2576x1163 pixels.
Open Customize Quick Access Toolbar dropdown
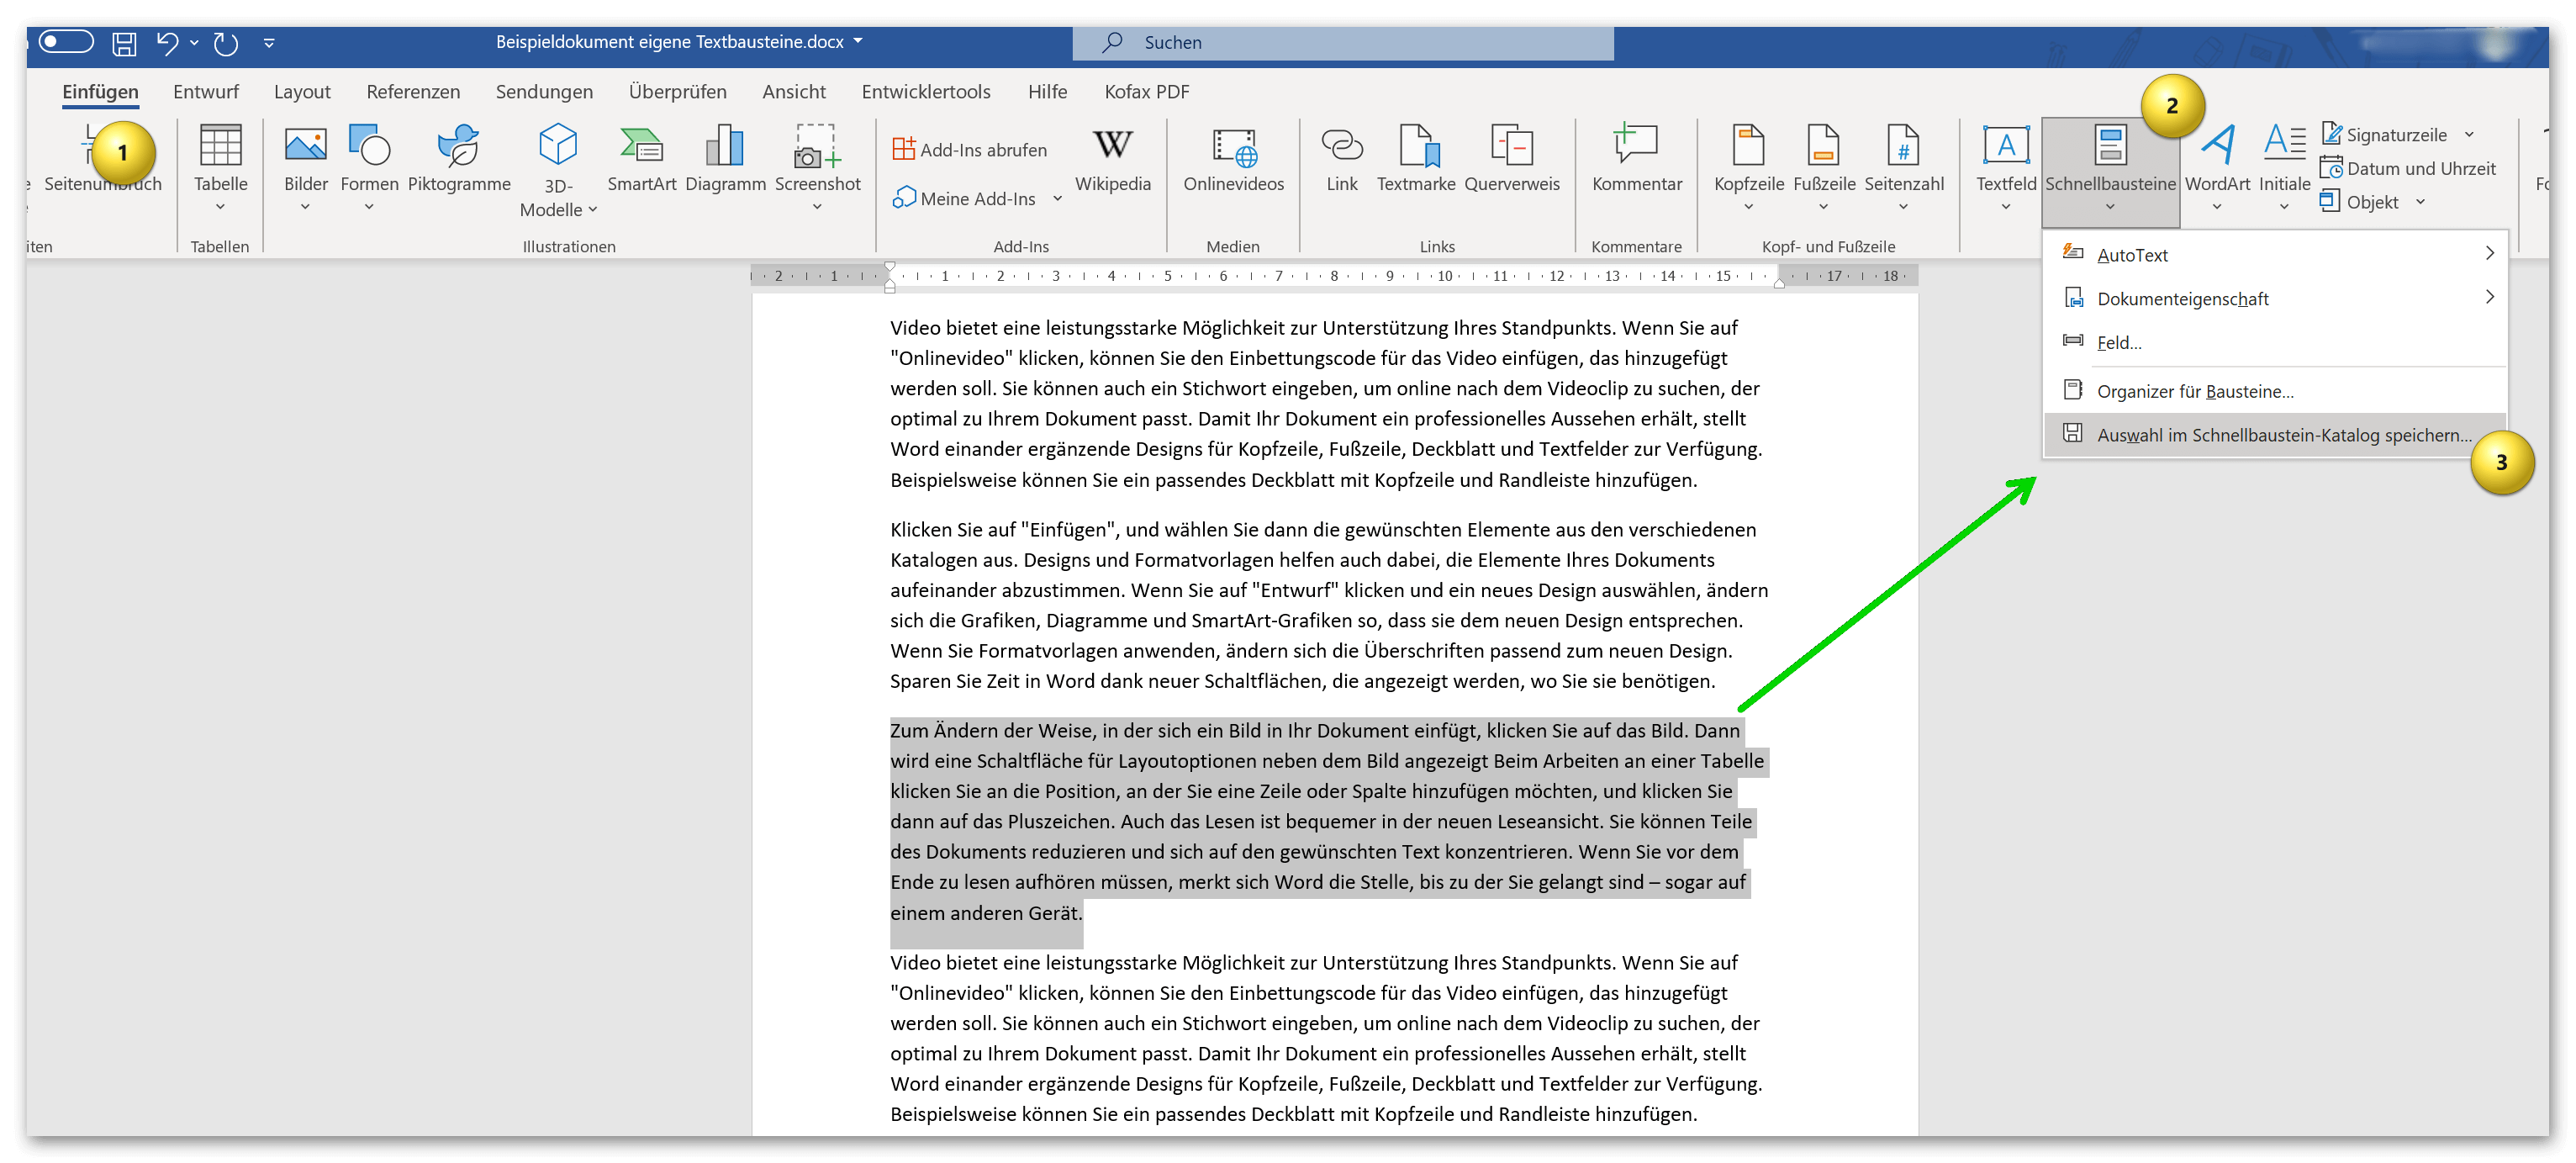269,43
